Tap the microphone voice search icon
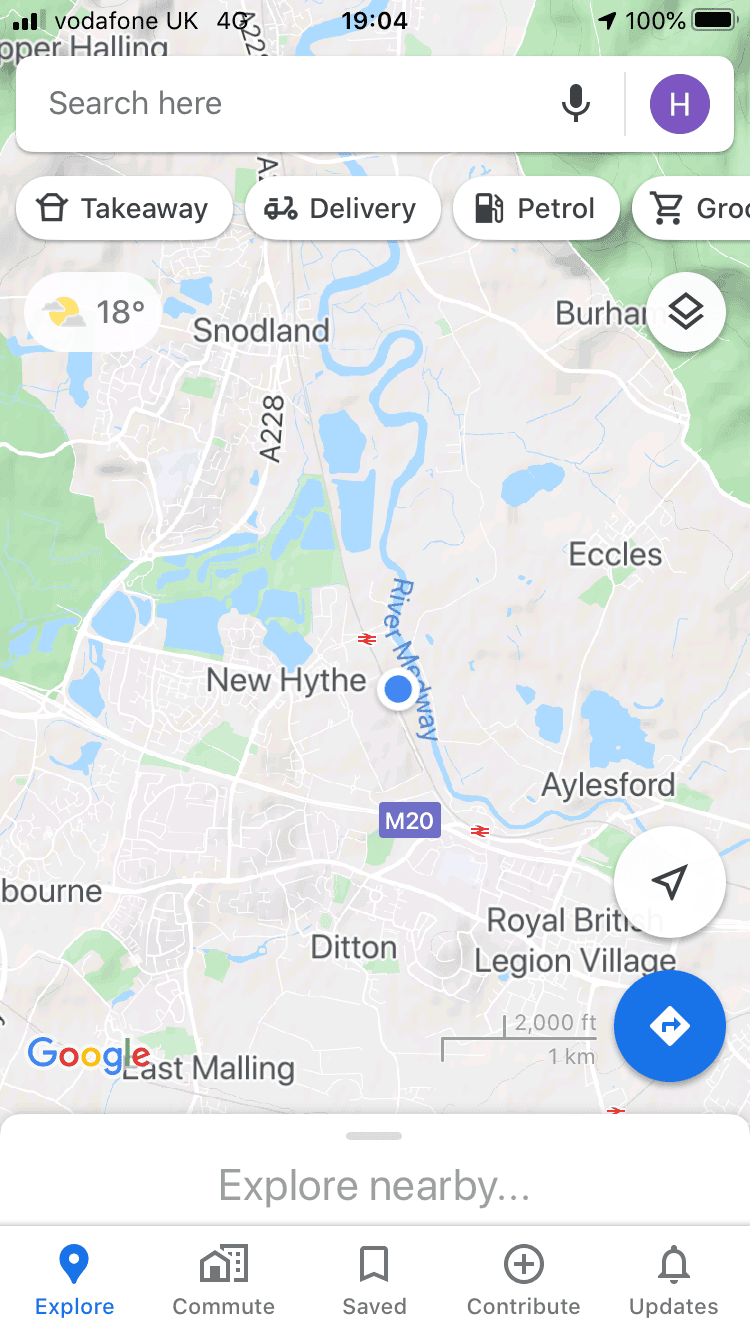Viewport: 750px width, 1334px height. click(x=575, y=104)
